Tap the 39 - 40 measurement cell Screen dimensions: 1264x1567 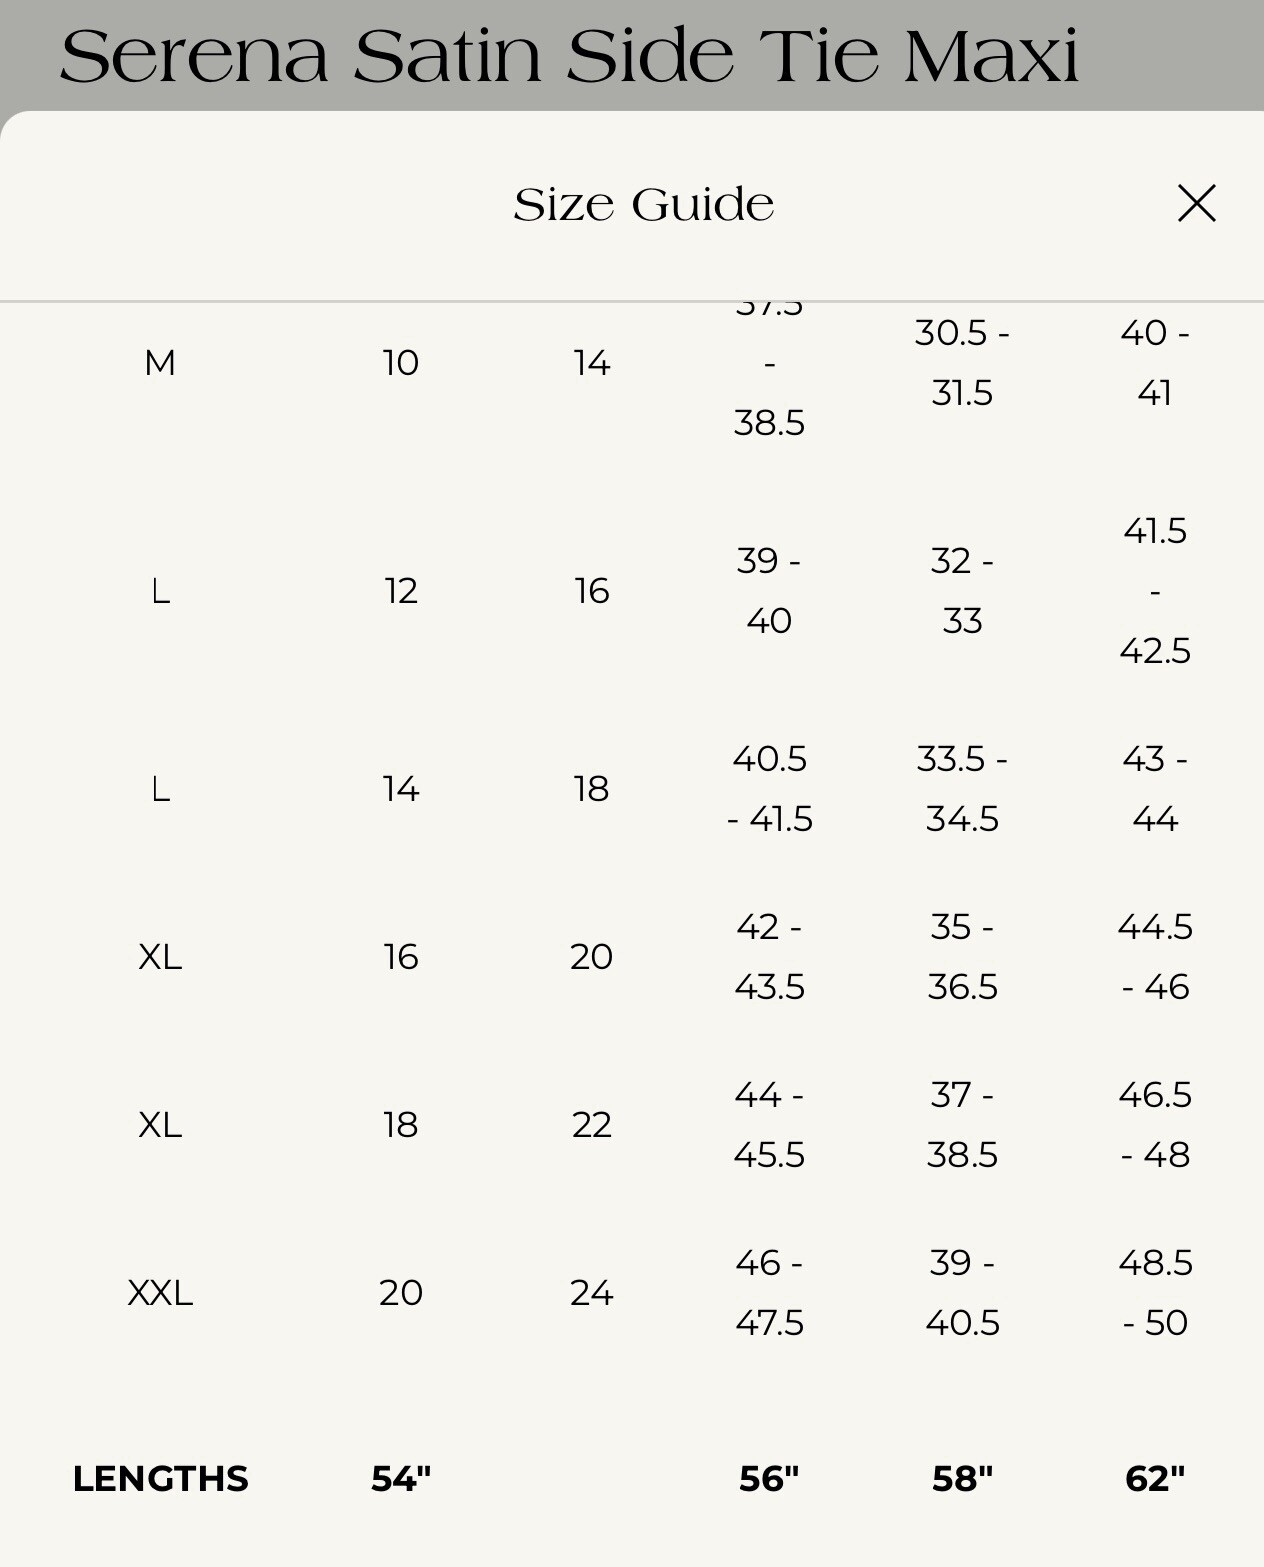tap(769, 591)
